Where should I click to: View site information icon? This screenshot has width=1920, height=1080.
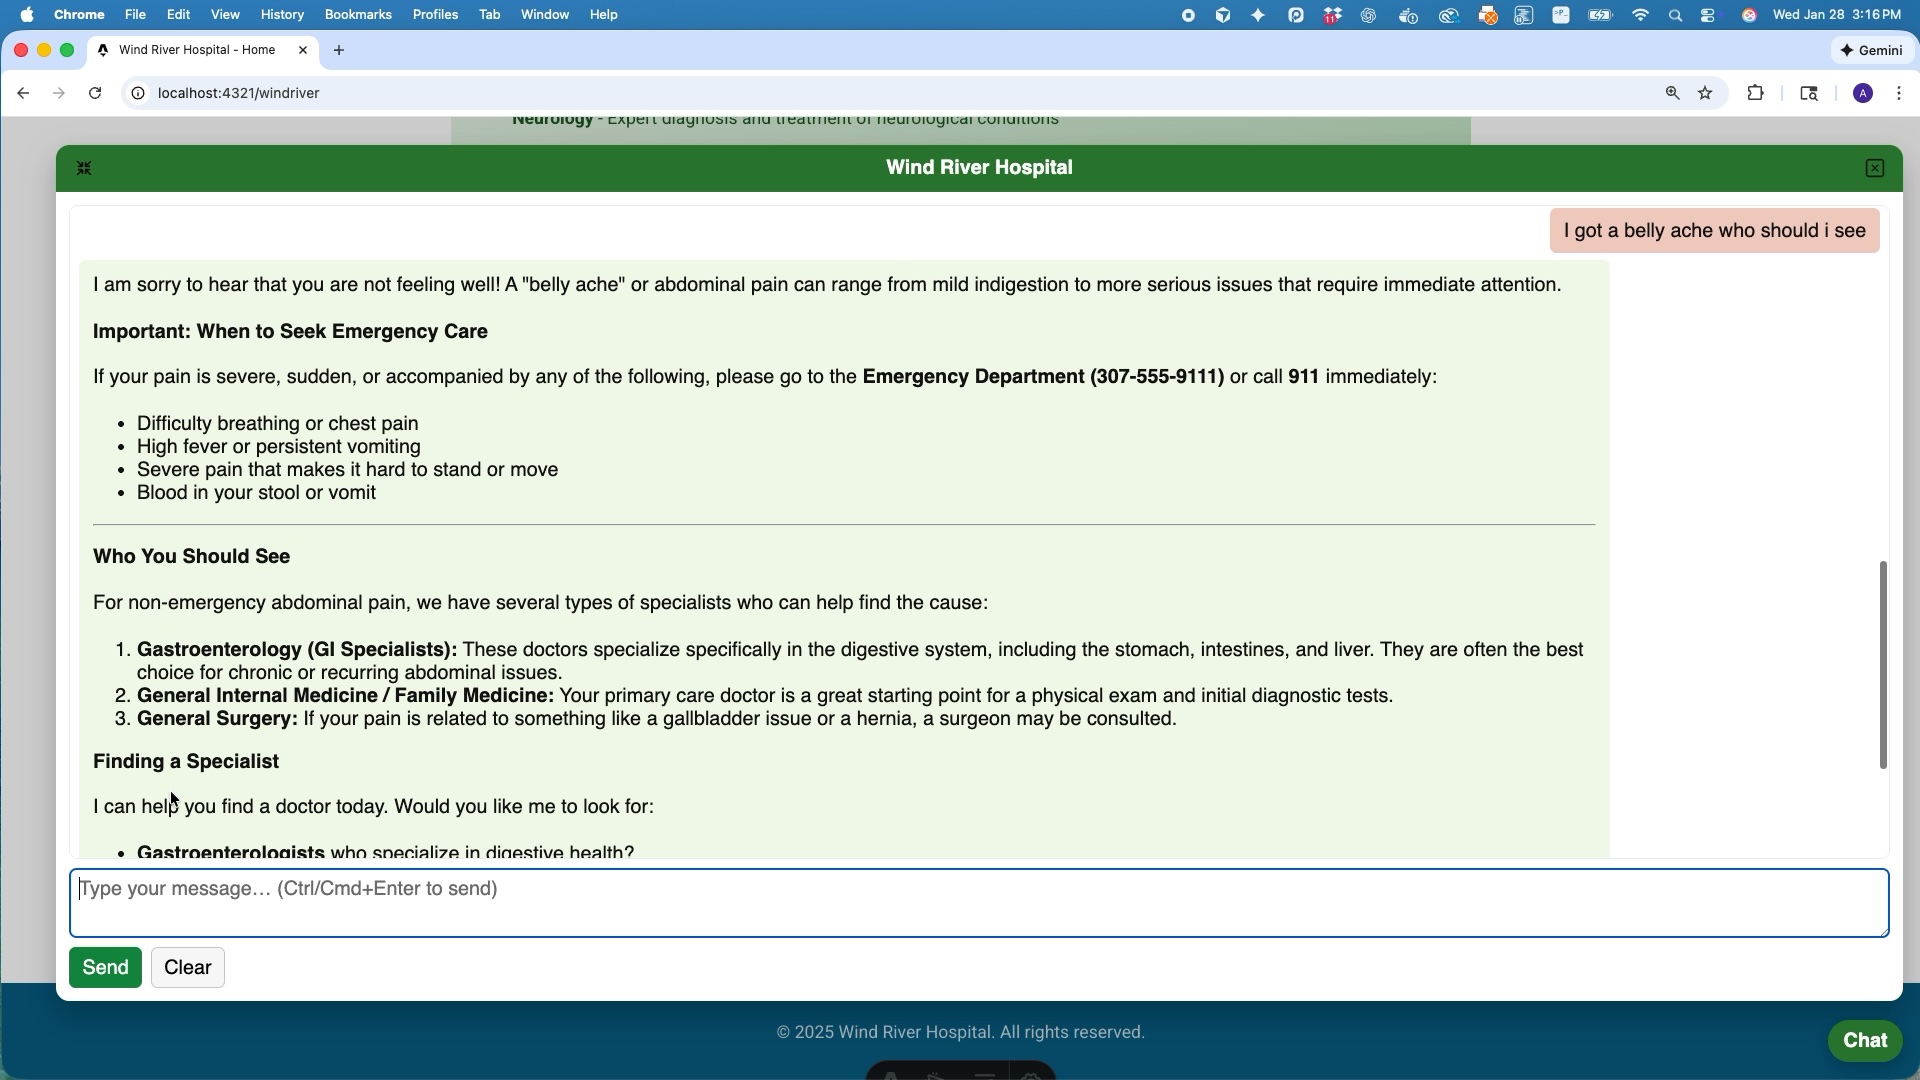coord(138,93)
